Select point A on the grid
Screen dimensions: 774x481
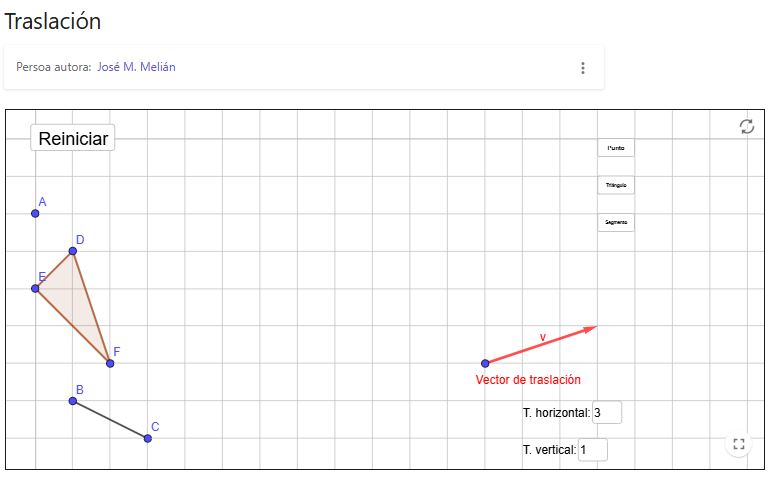pyautogui.click(x=35, y=213)
